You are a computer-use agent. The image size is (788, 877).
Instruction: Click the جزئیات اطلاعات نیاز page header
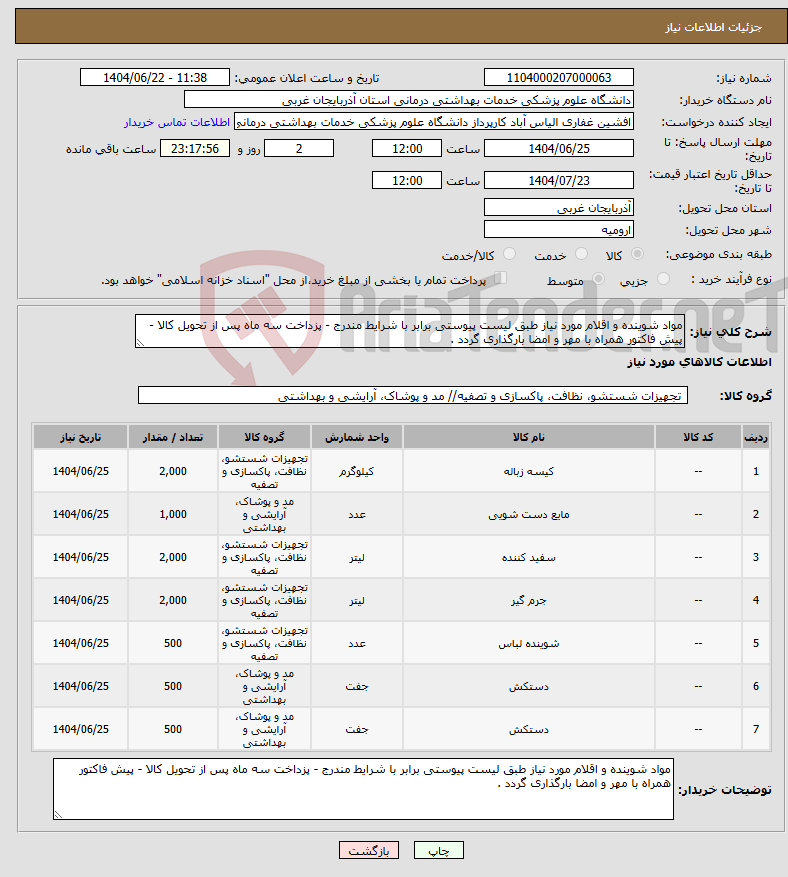click(713, 27)
